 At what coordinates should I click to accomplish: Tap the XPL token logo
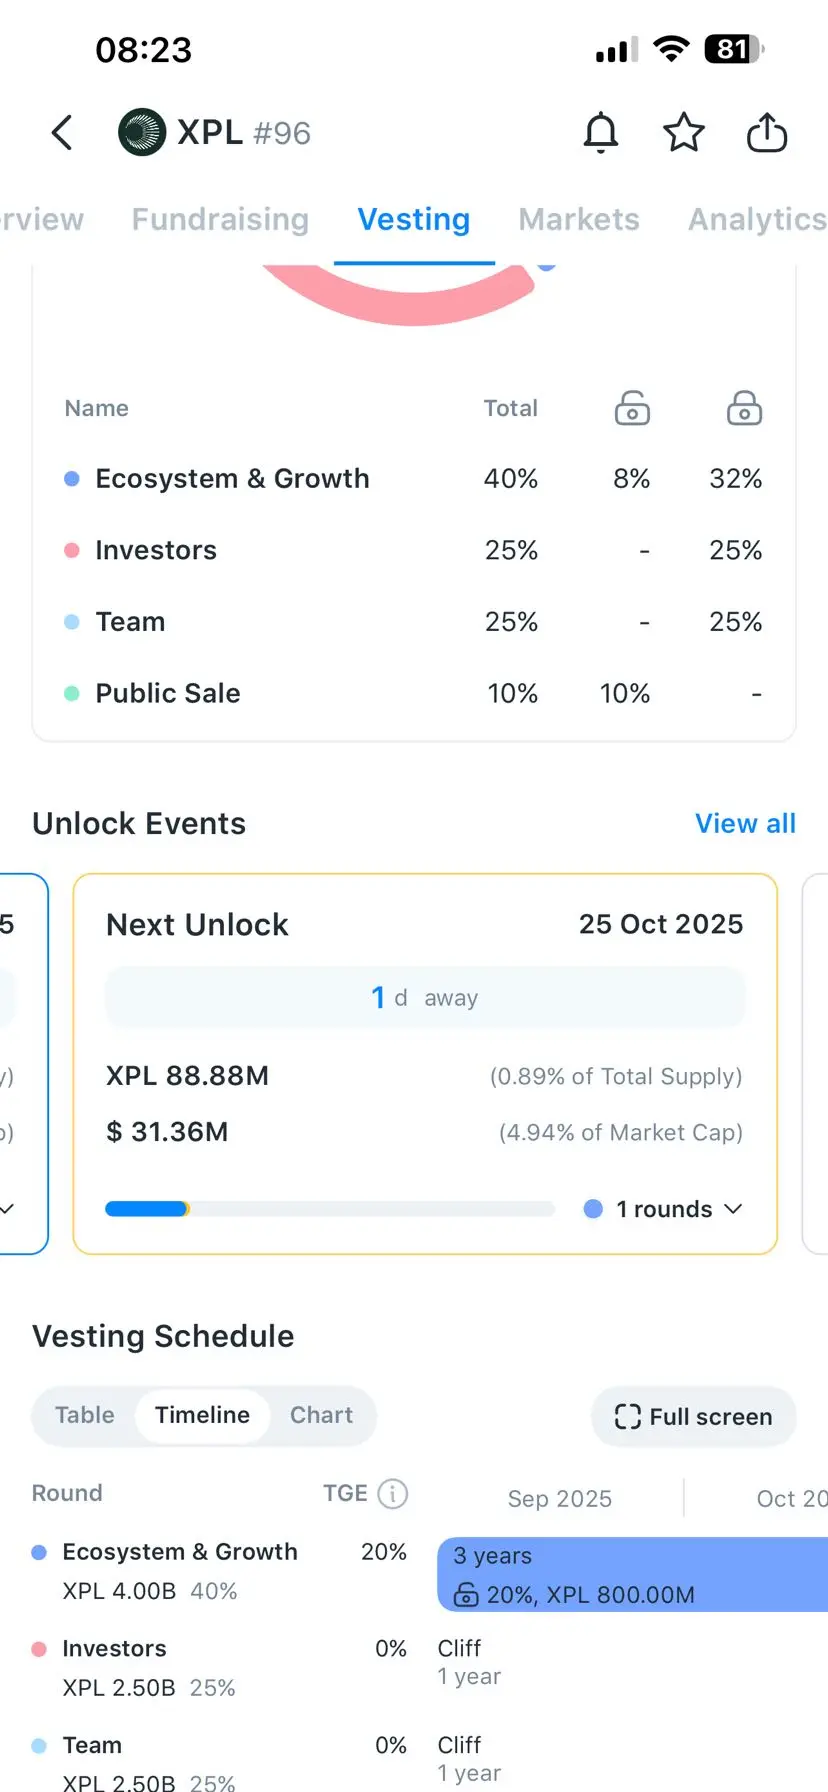142,132
